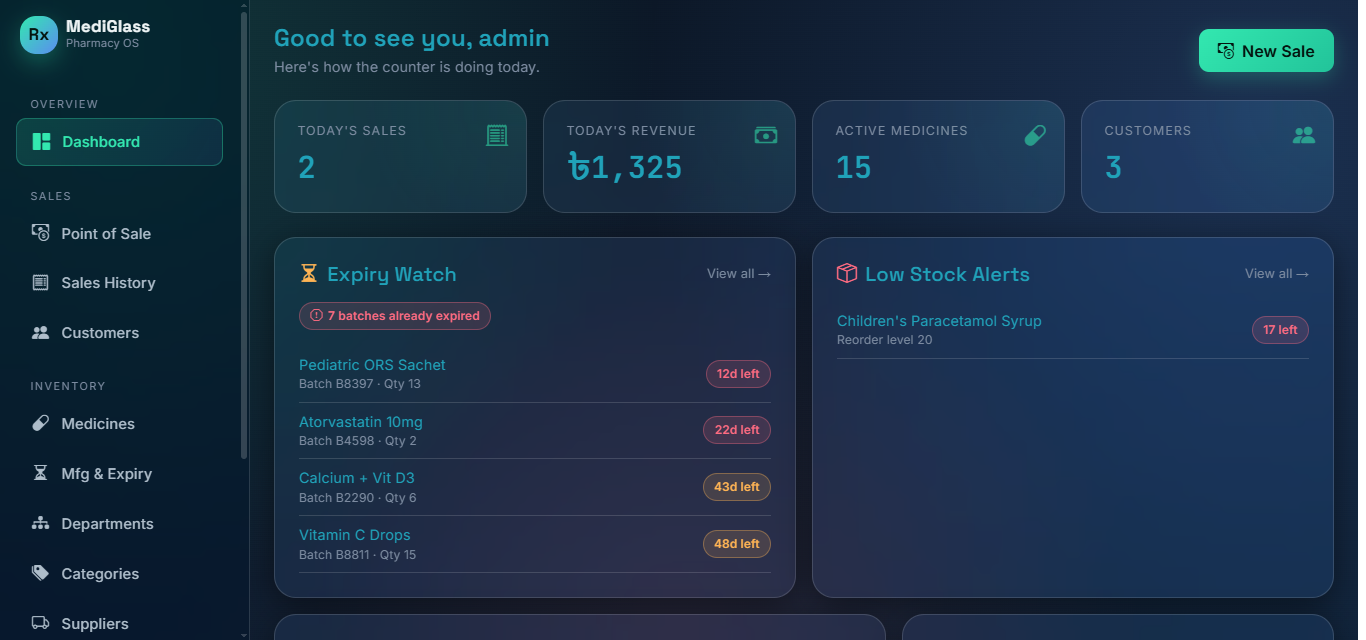
Task: View all in Low Stock Alerts
Action: point(1277,274)
